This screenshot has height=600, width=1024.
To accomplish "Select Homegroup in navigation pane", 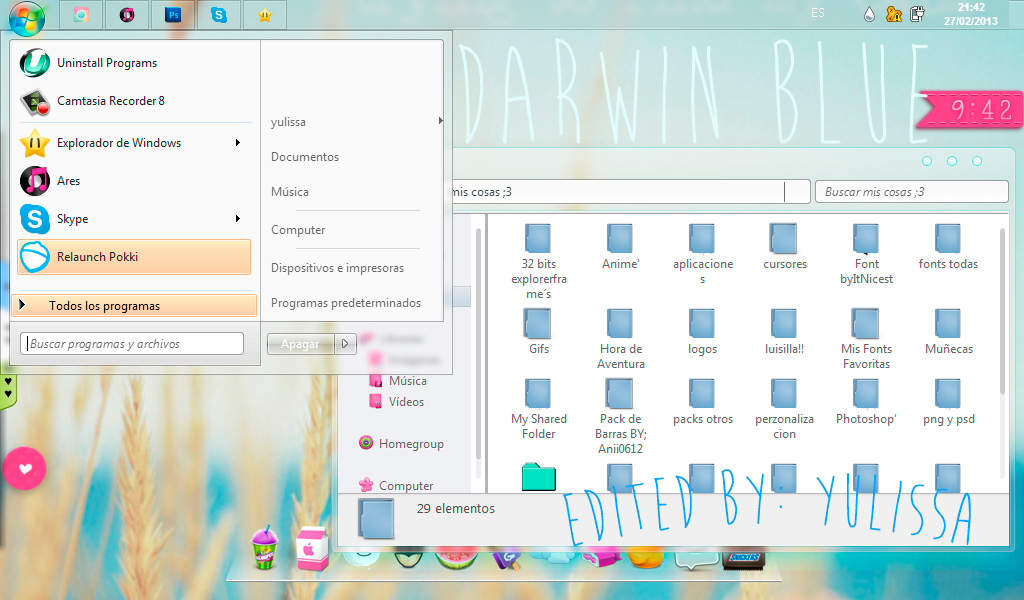I will pyautogui.click(x=402, y=444).
